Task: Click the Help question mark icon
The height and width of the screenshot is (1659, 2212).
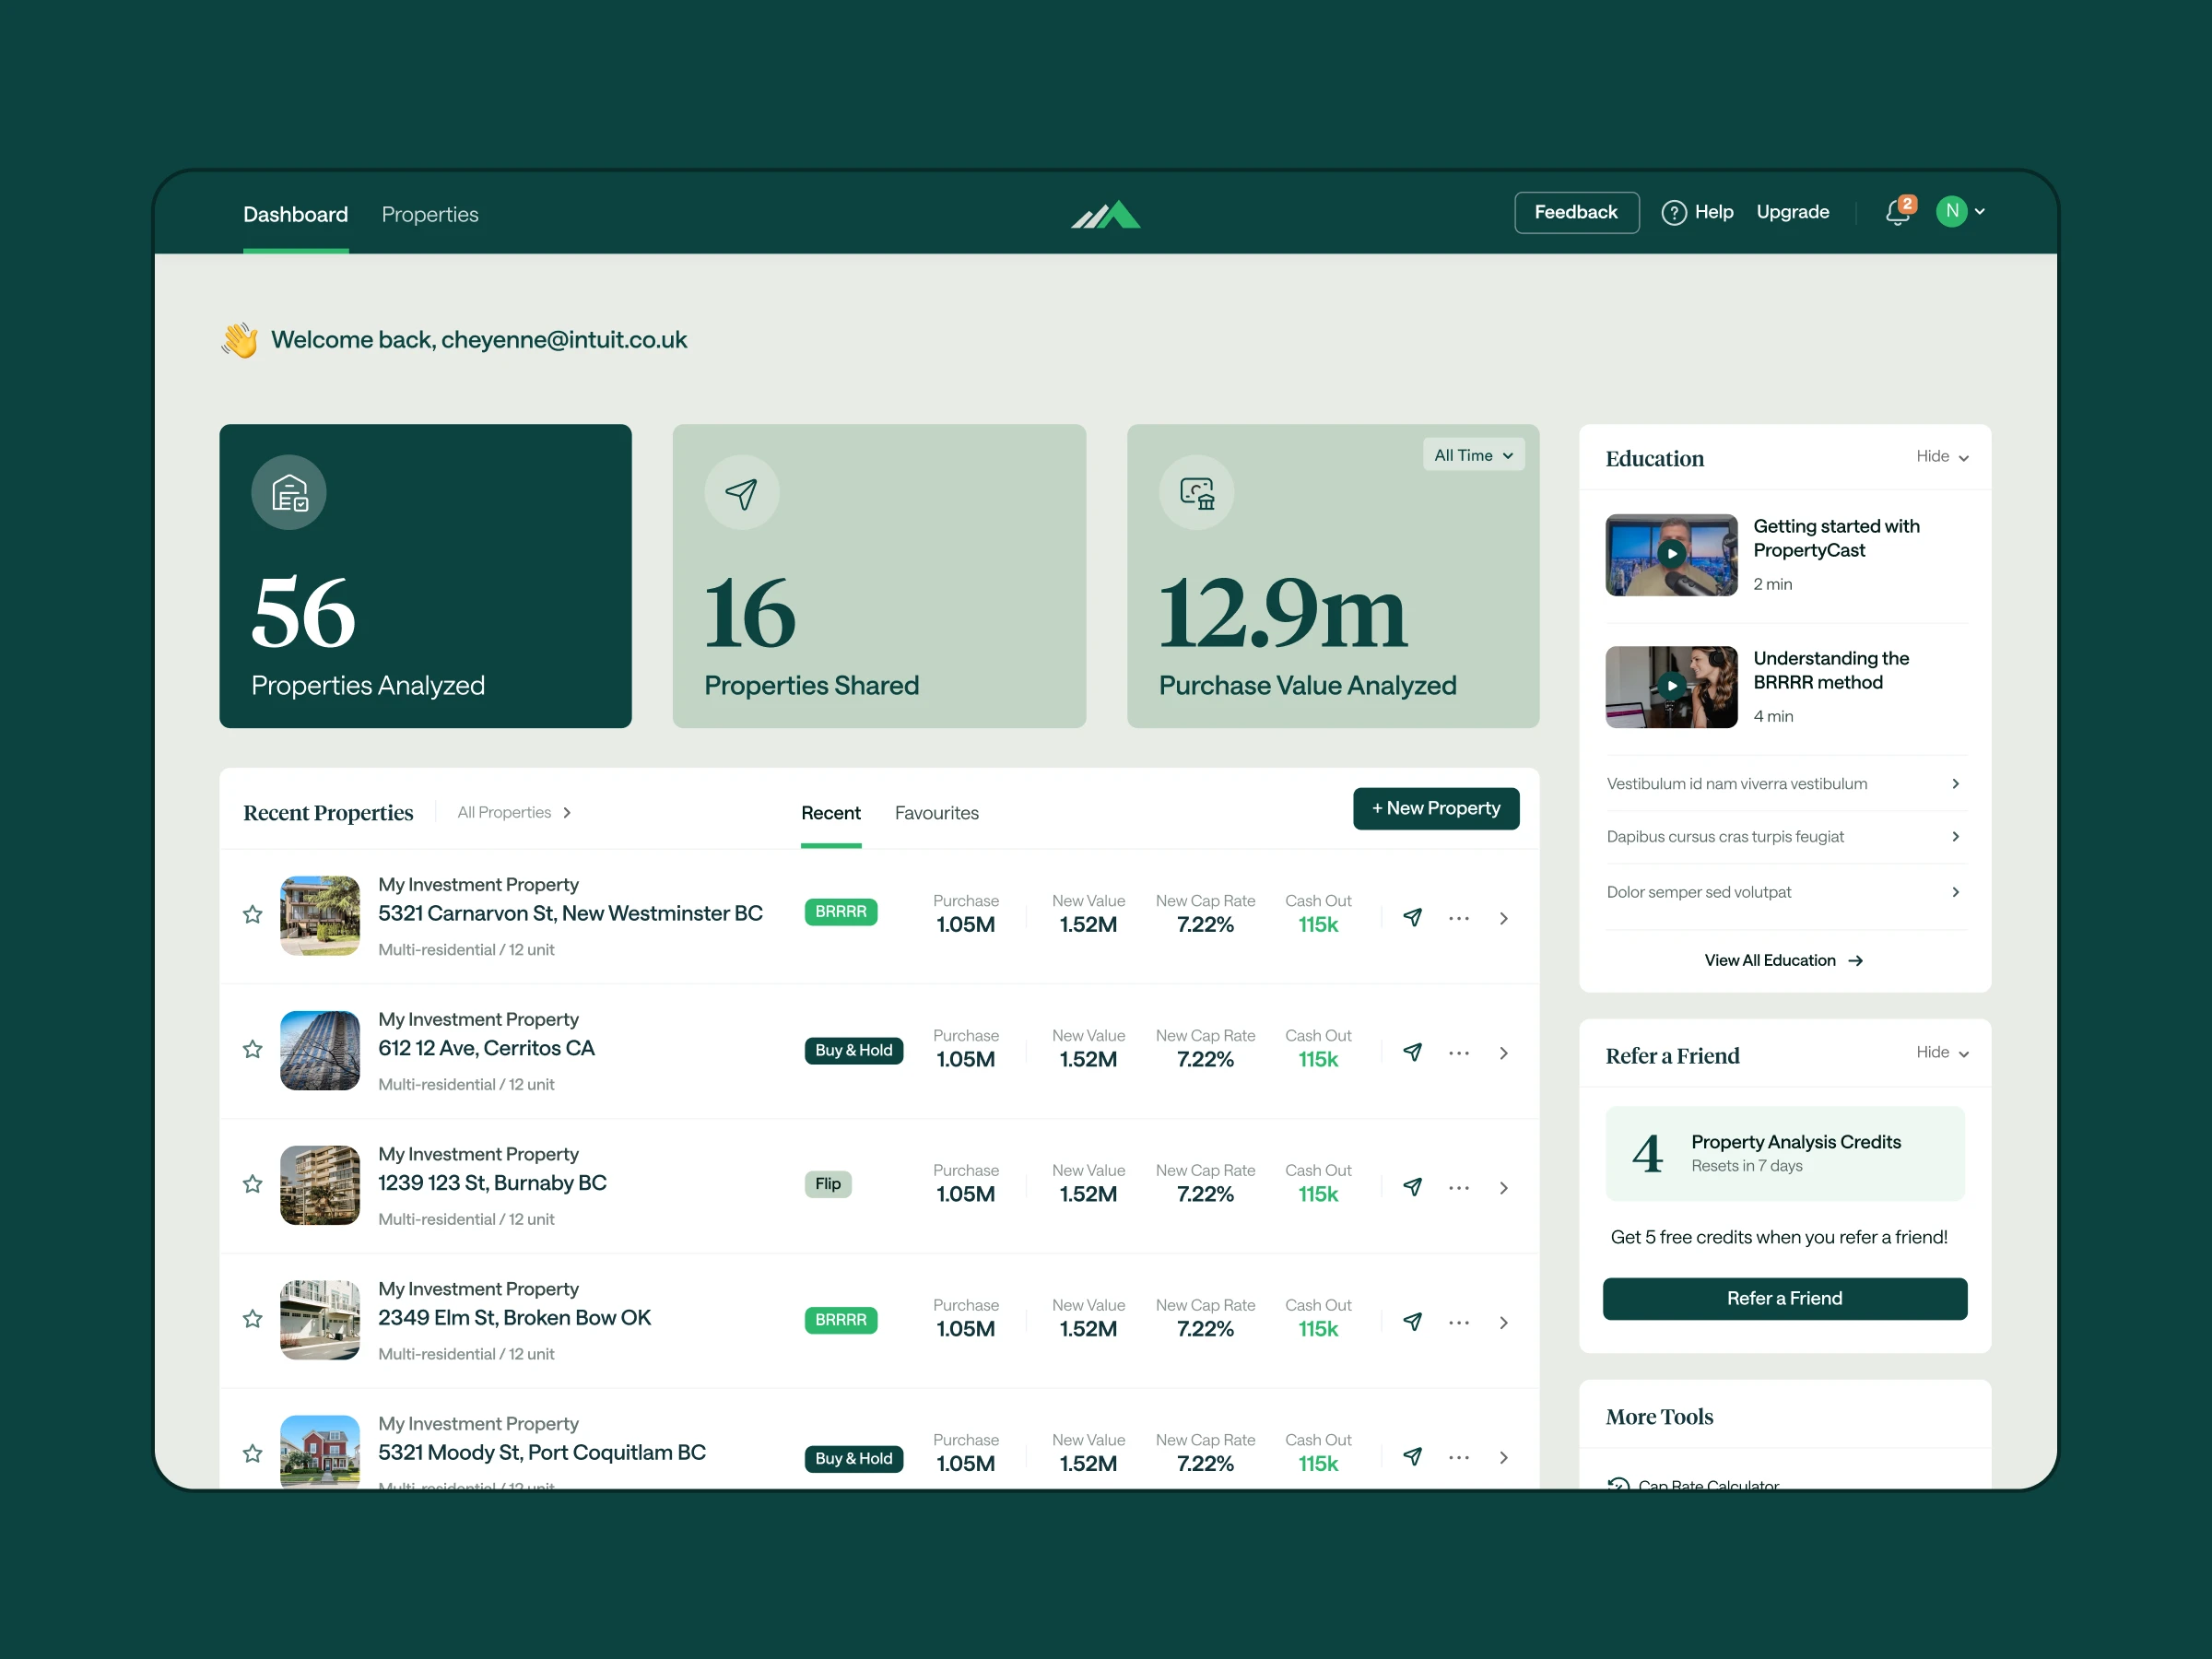Action: click(x=1673, y=213)
